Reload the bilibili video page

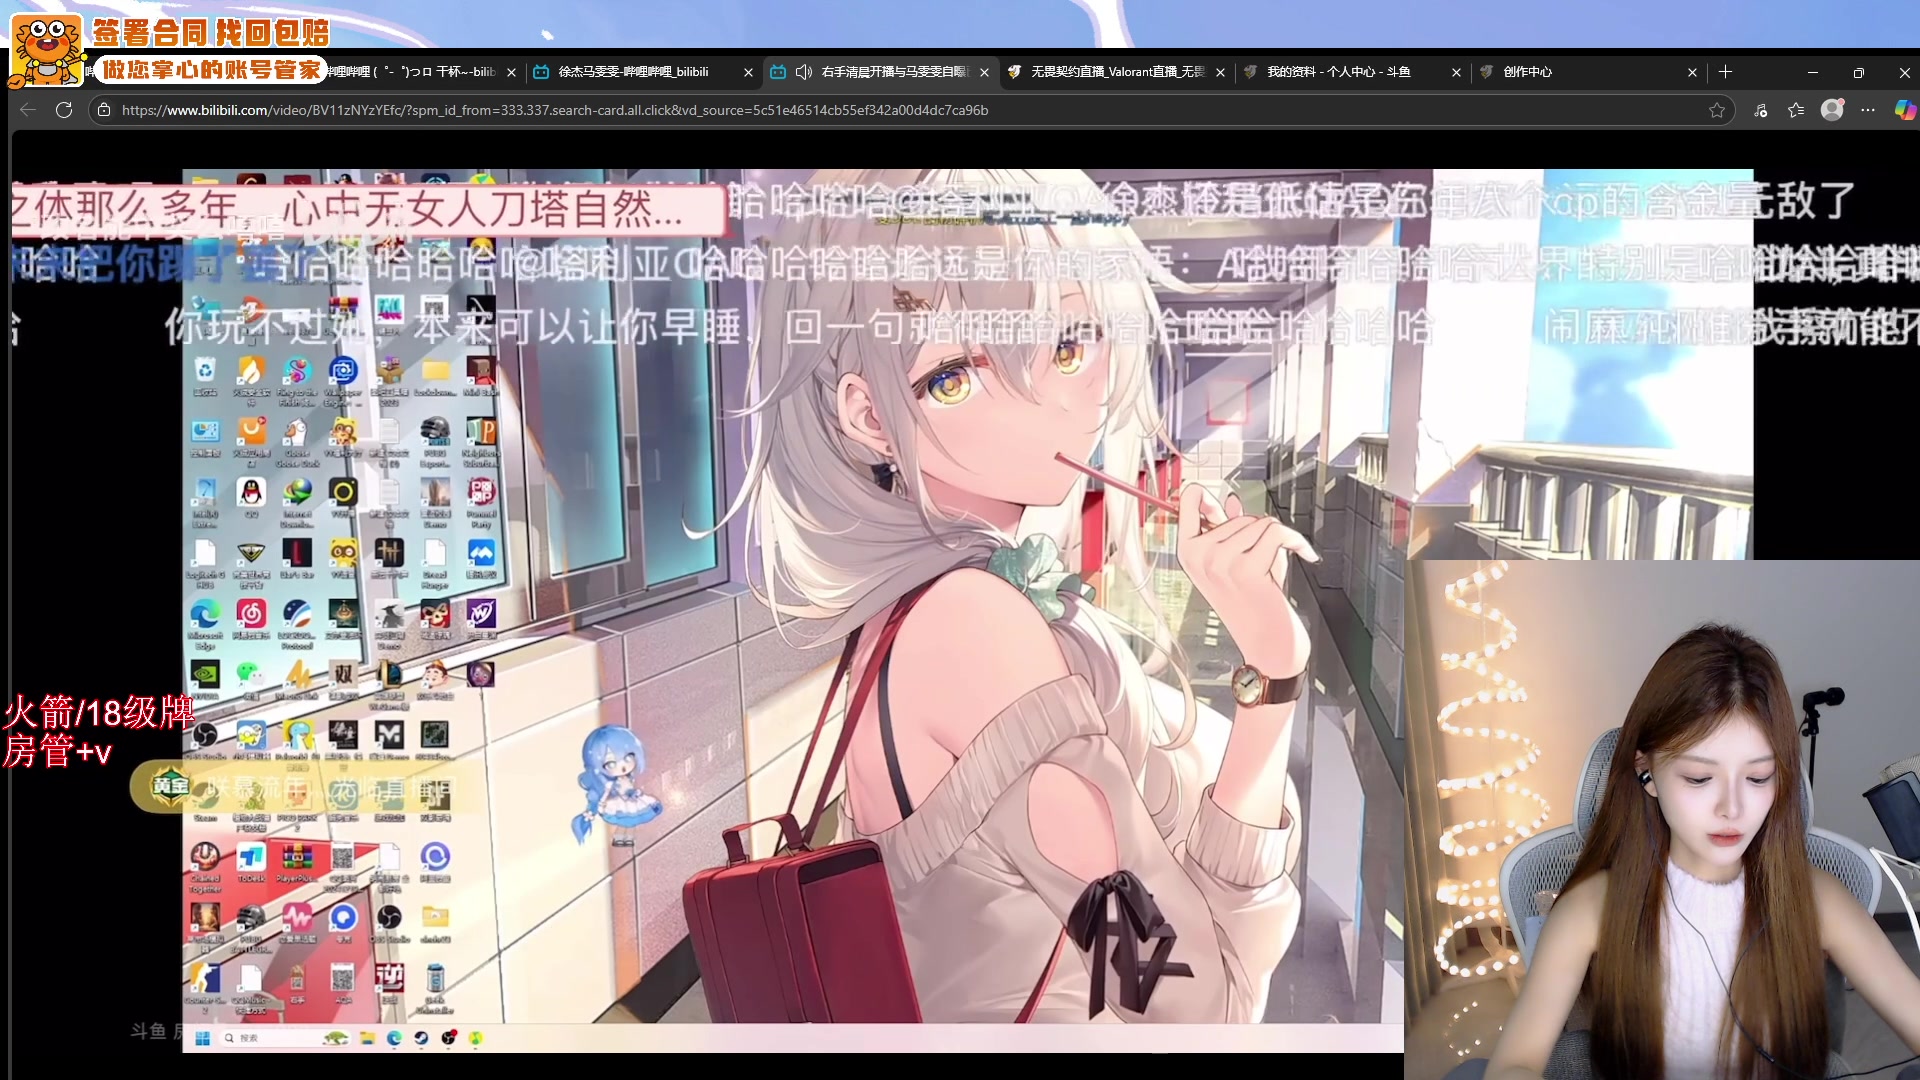(x=64, y=110)
